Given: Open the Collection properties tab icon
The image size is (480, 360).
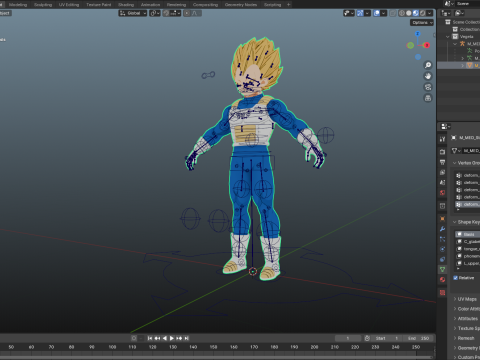Looking at the screenshot, I should [442, 206].
